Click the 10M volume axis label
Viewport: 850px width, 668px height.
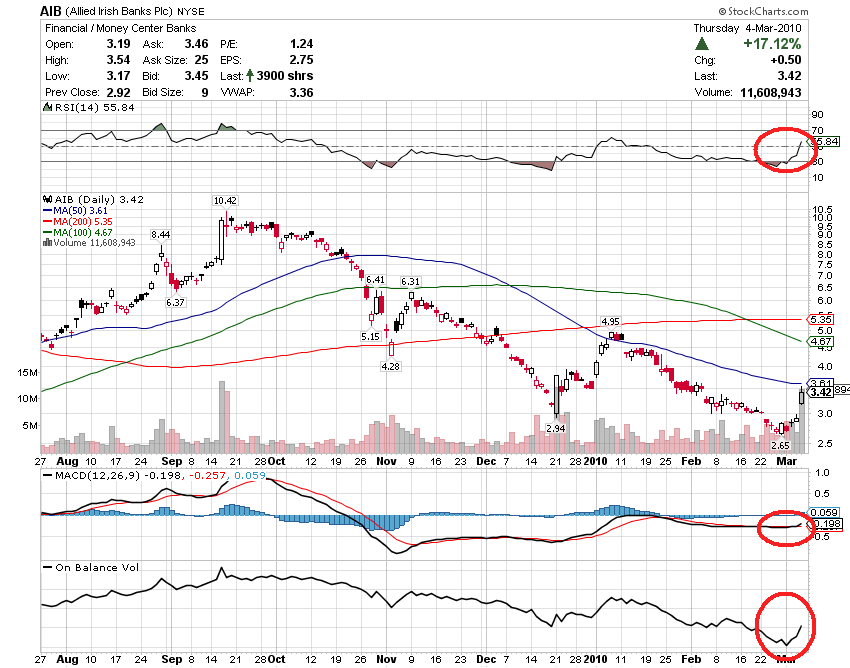pyautogui.click(x=27, y=399)
